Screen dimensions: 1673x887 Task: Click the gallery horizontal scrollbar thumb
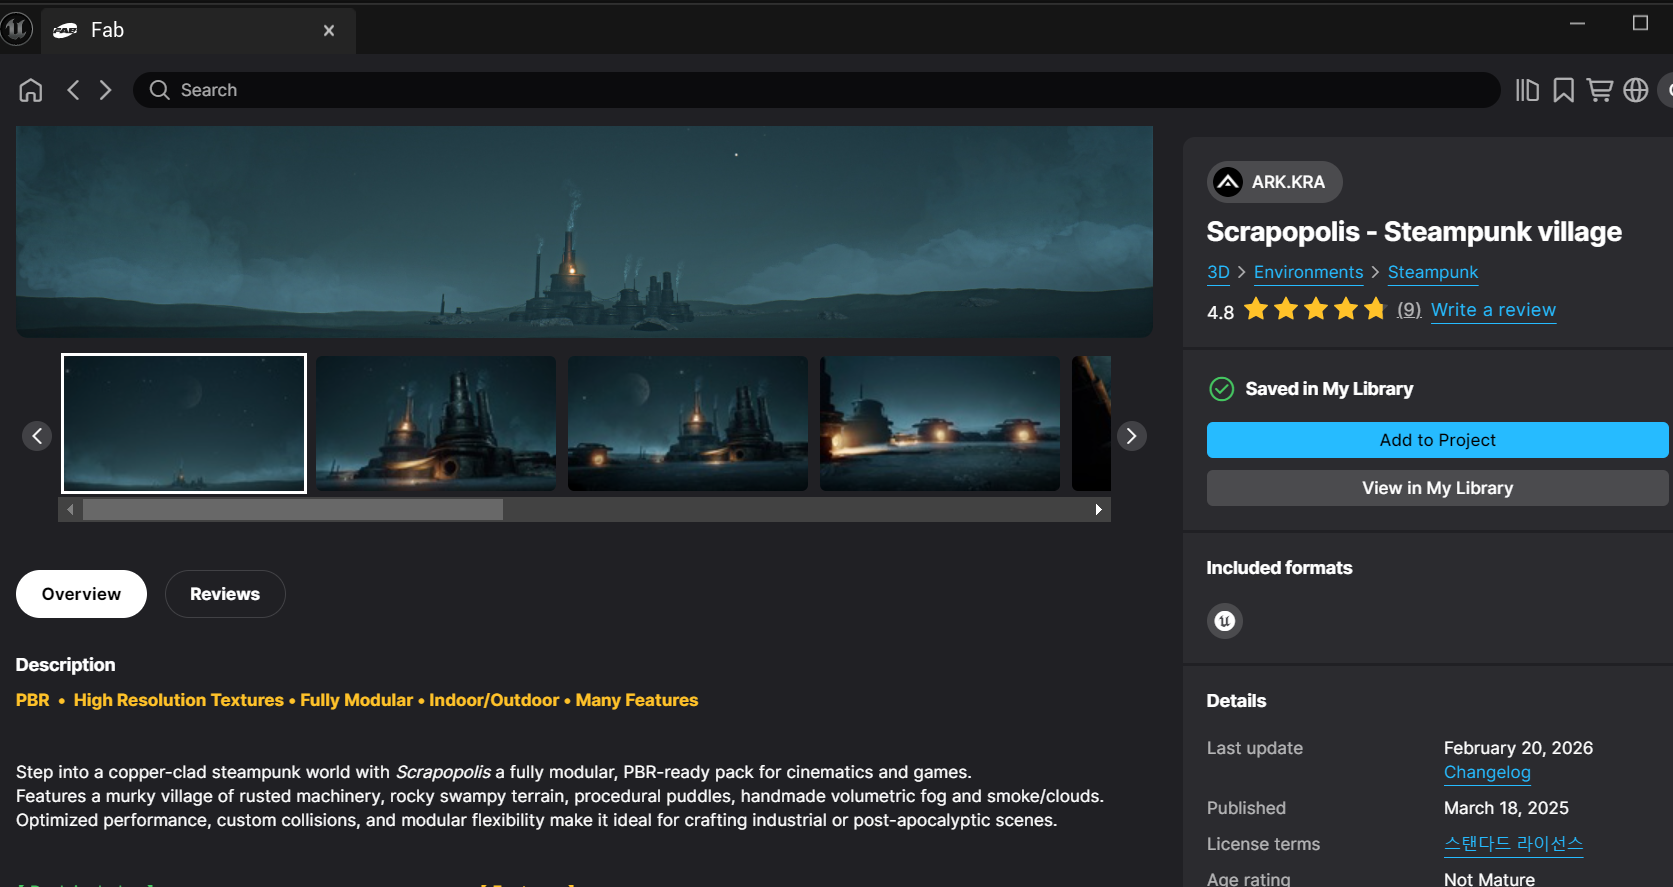coord(293,510)
